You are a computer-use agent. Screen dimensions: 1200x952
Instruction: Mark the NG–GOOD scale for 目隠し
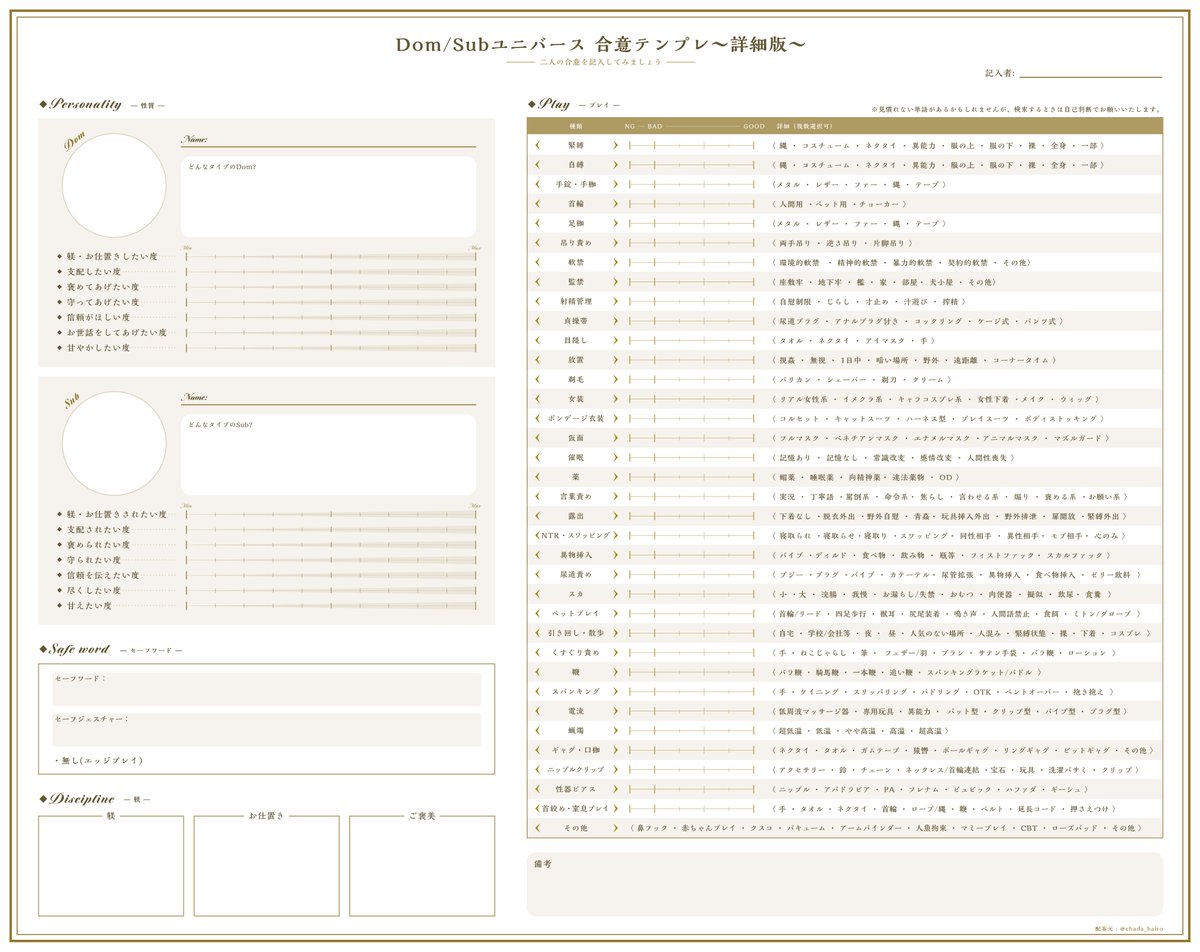691,340
